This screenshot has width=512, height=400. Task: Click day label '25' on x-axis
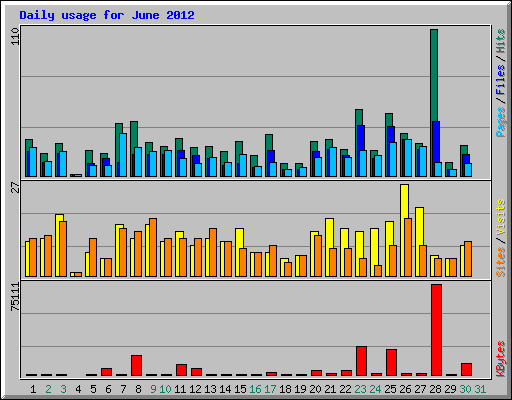[x=390, y=389]
